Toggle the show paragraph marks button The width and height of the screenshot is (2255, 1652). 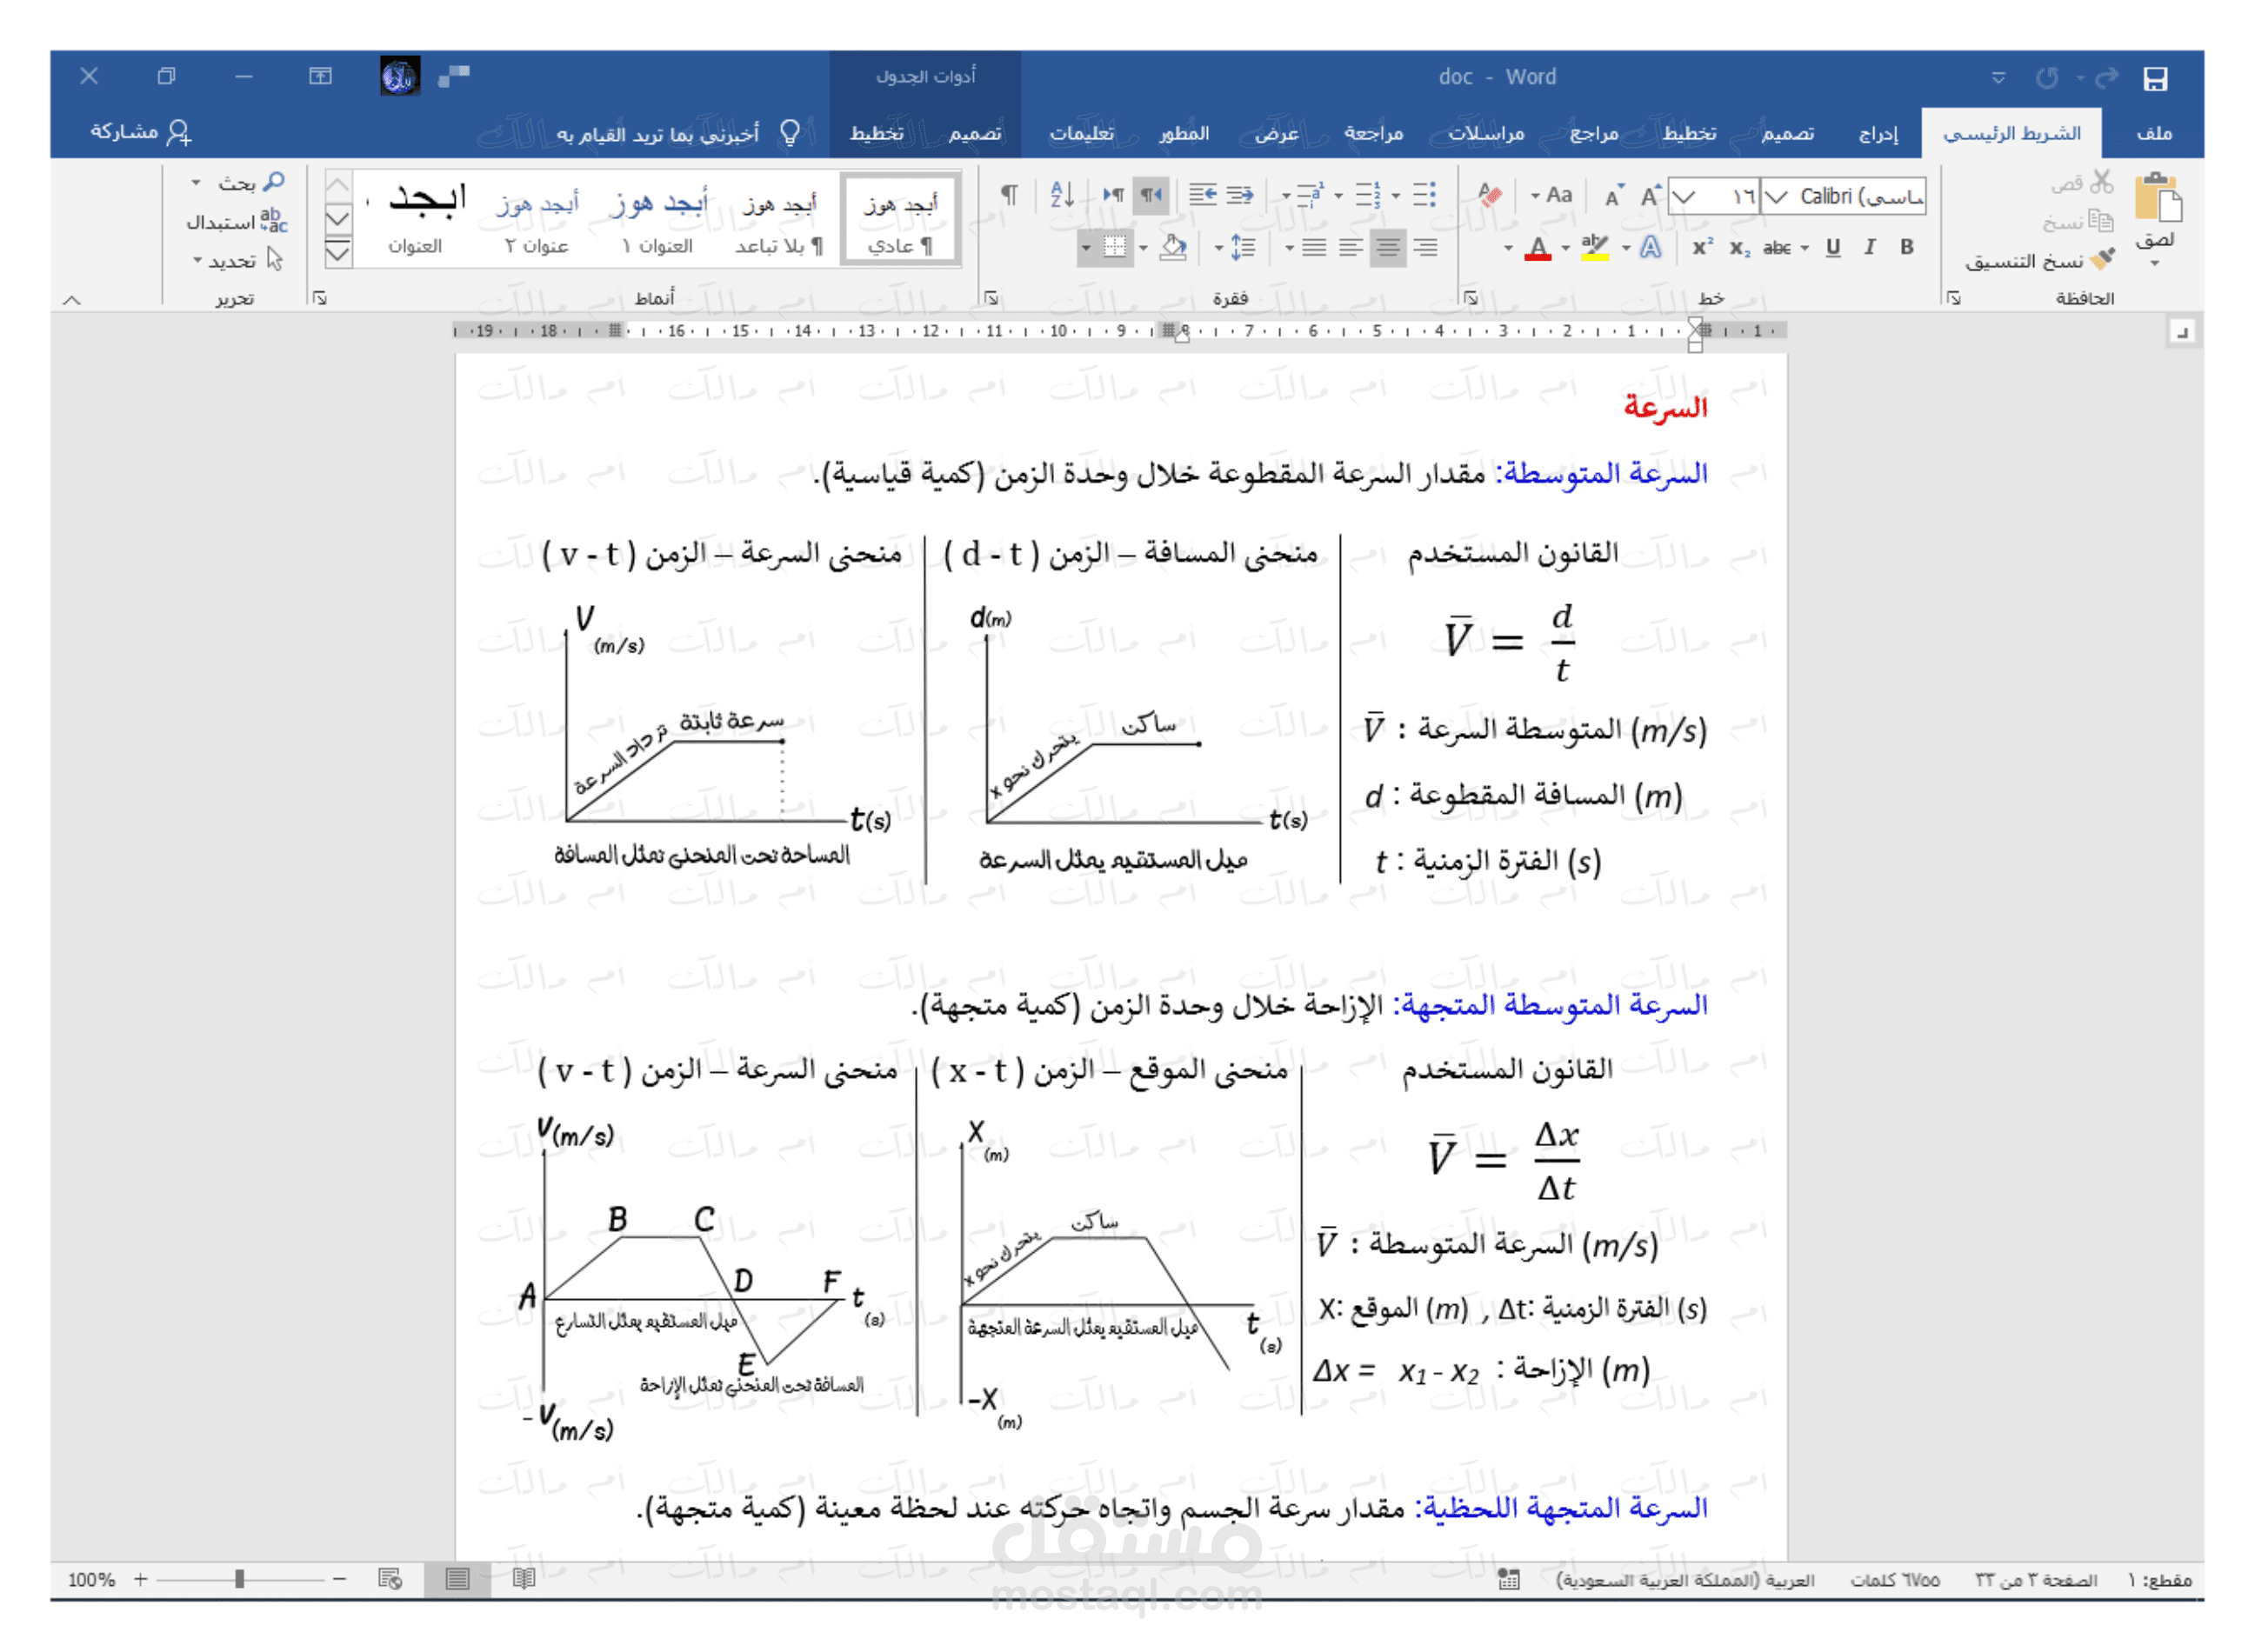(1009, 194)
